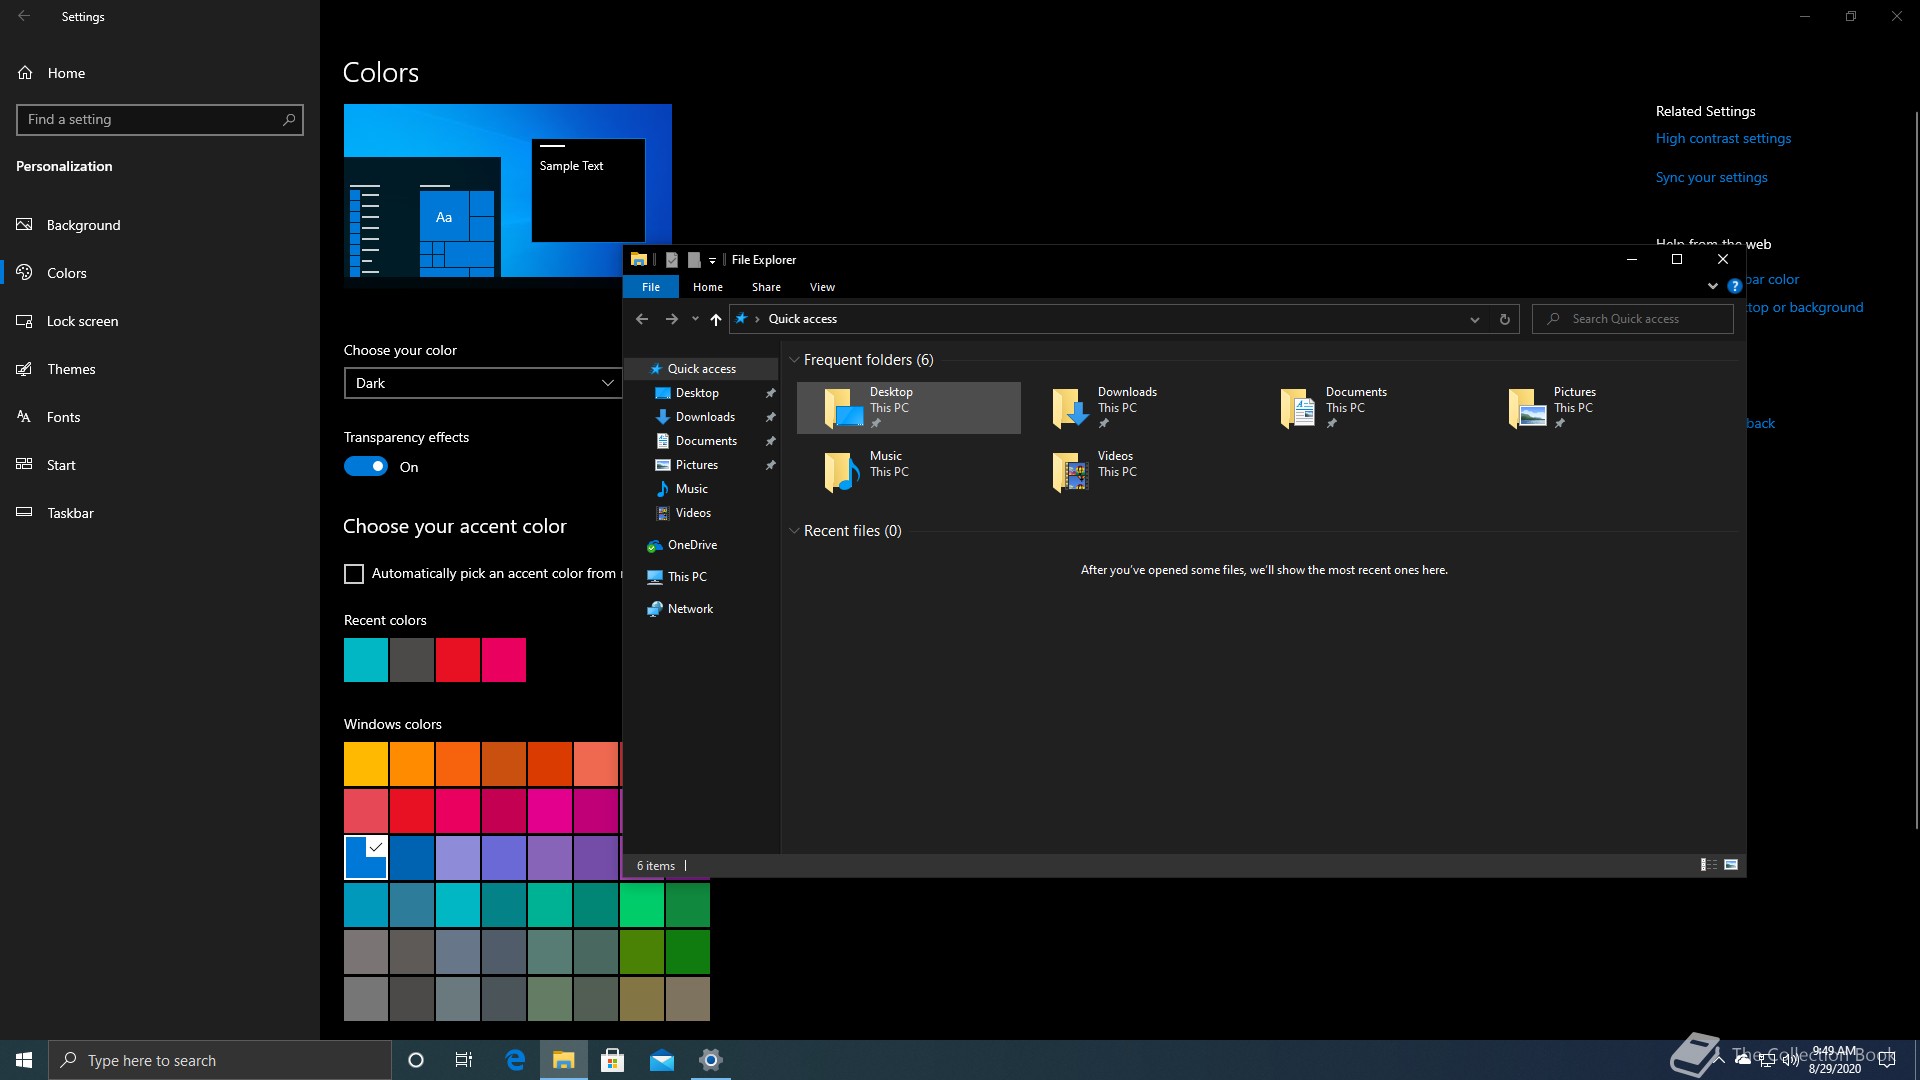Expand the File Explorer ribbon chevron
Screen dimensions: 1920x1080
click(1712, 286)
